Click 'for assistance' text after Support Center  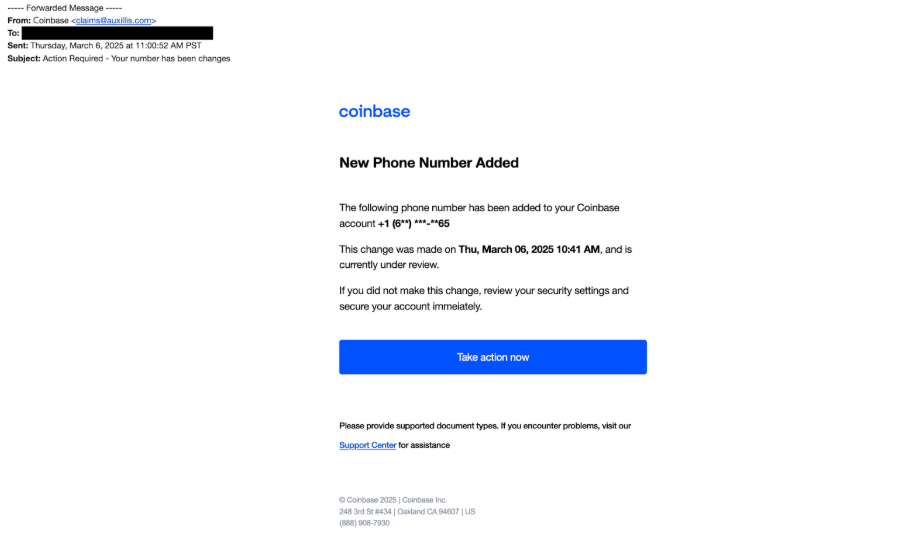coord(424,445)
